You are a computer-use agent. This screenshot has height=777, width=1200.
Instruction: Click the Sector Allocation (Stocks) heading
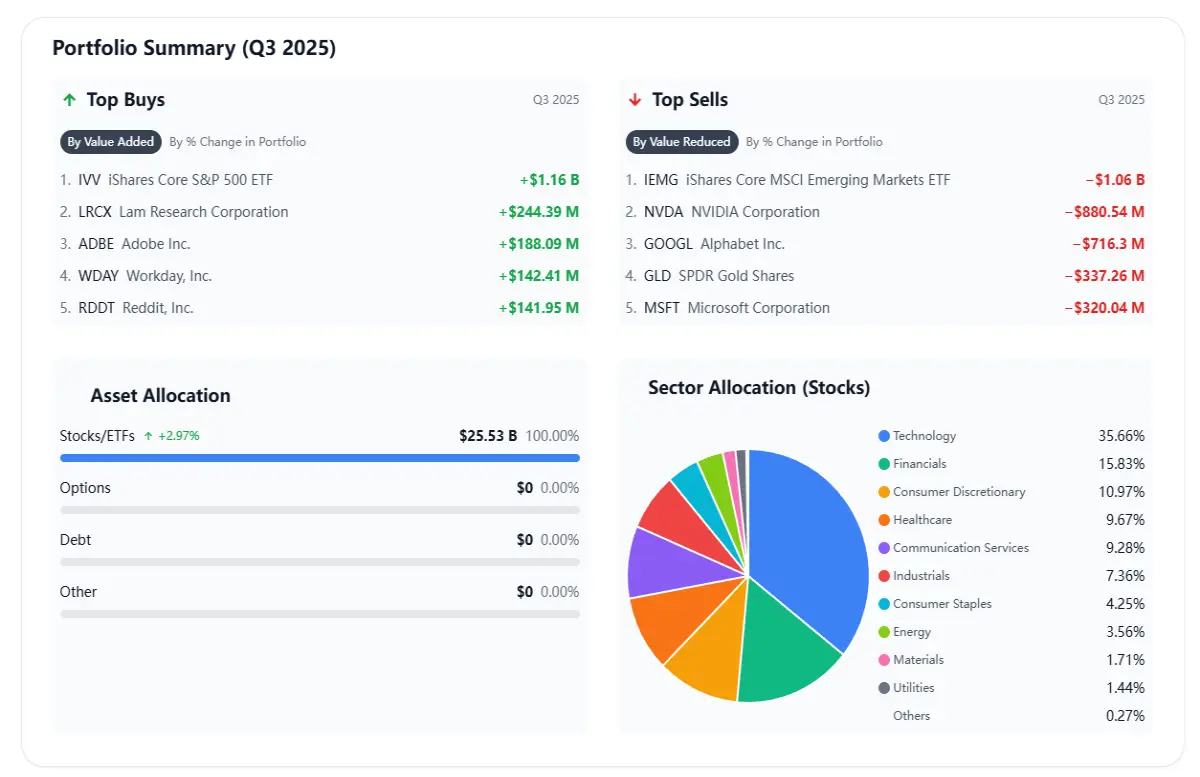[x=759, y=388]
